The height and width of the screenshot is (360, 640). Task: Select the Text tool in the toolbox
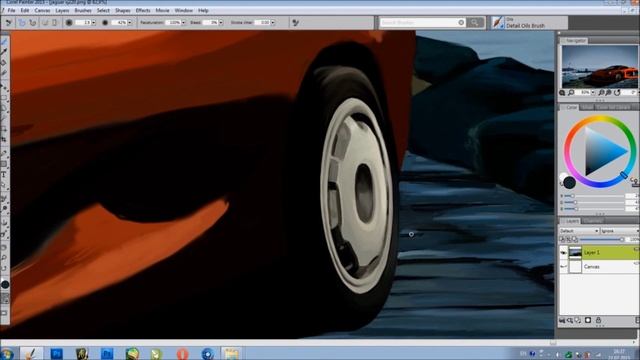(4, 175)
